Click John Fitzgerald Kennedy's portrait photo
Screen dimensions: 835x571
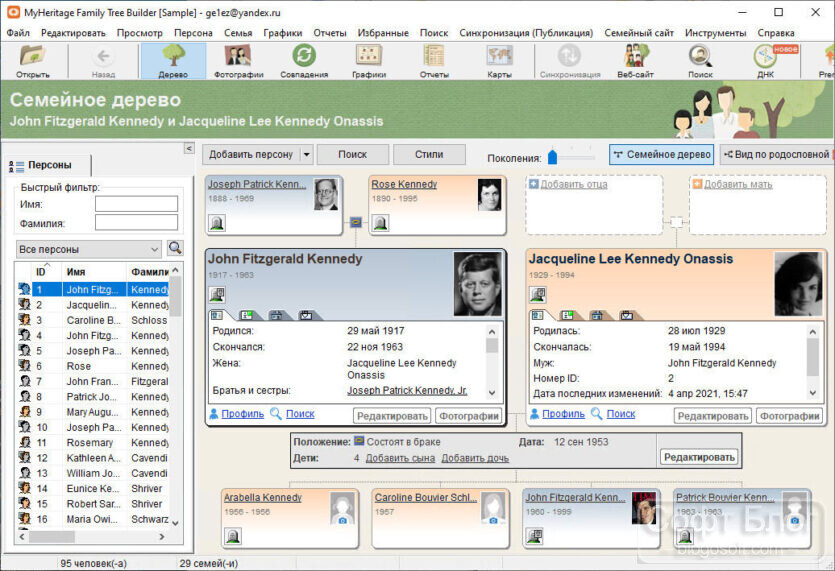click(x=478, y=284)
